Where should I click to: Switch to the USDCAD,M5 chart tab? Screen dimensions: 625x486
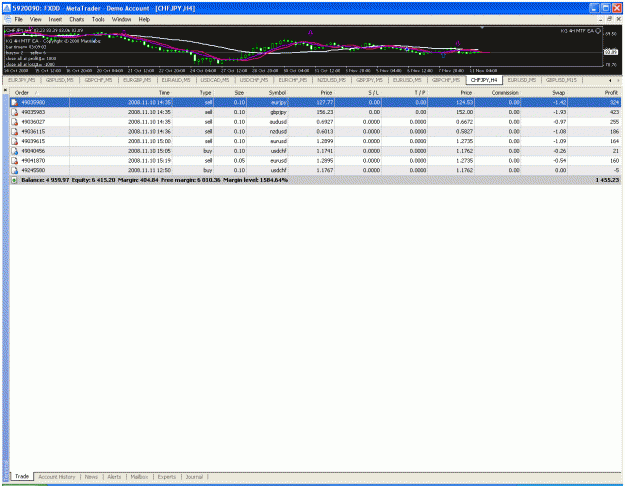[x=215, y=80]
